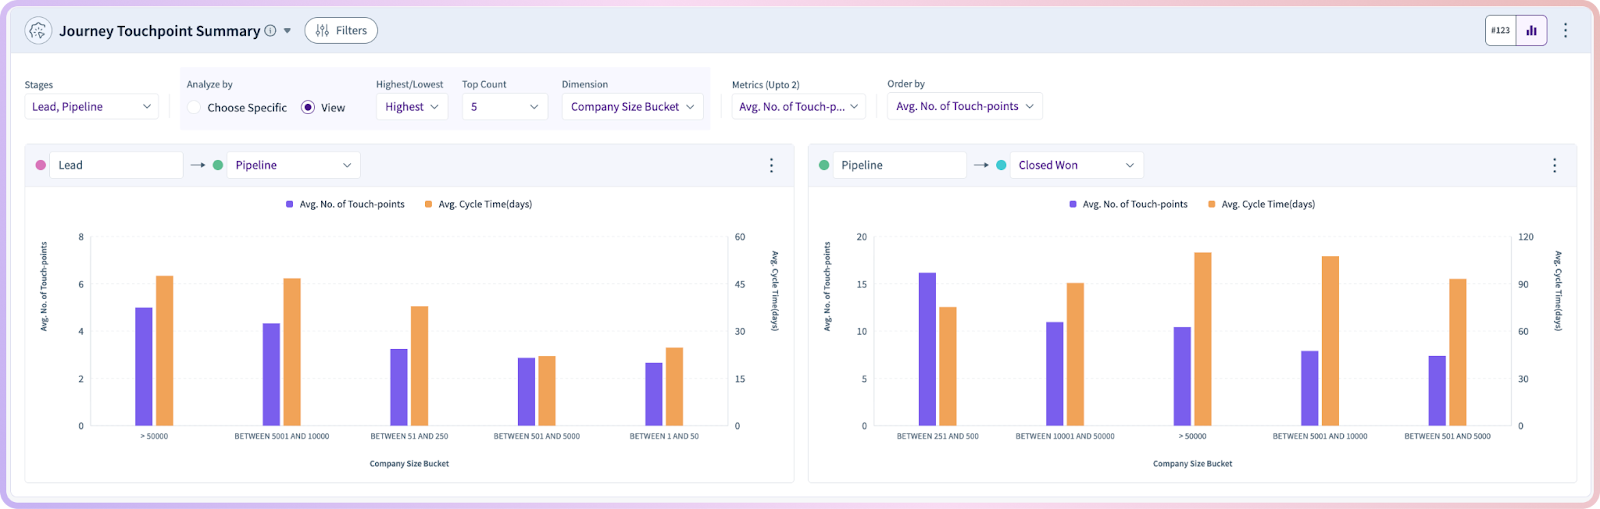The width and height of the screenshot is (1600, 509).
Task: Click the teal Closed Won stage dot
Action: pos(1001,165)
